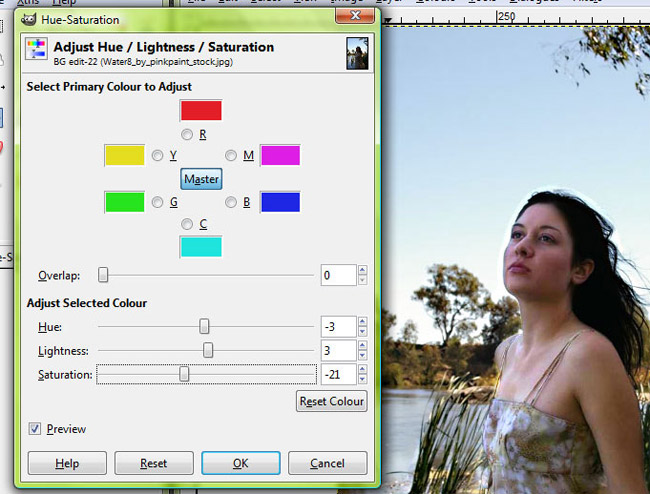The image size is (650, 494).
Task: Click the Lightness value field showing 3
Action: click(339, 351)
